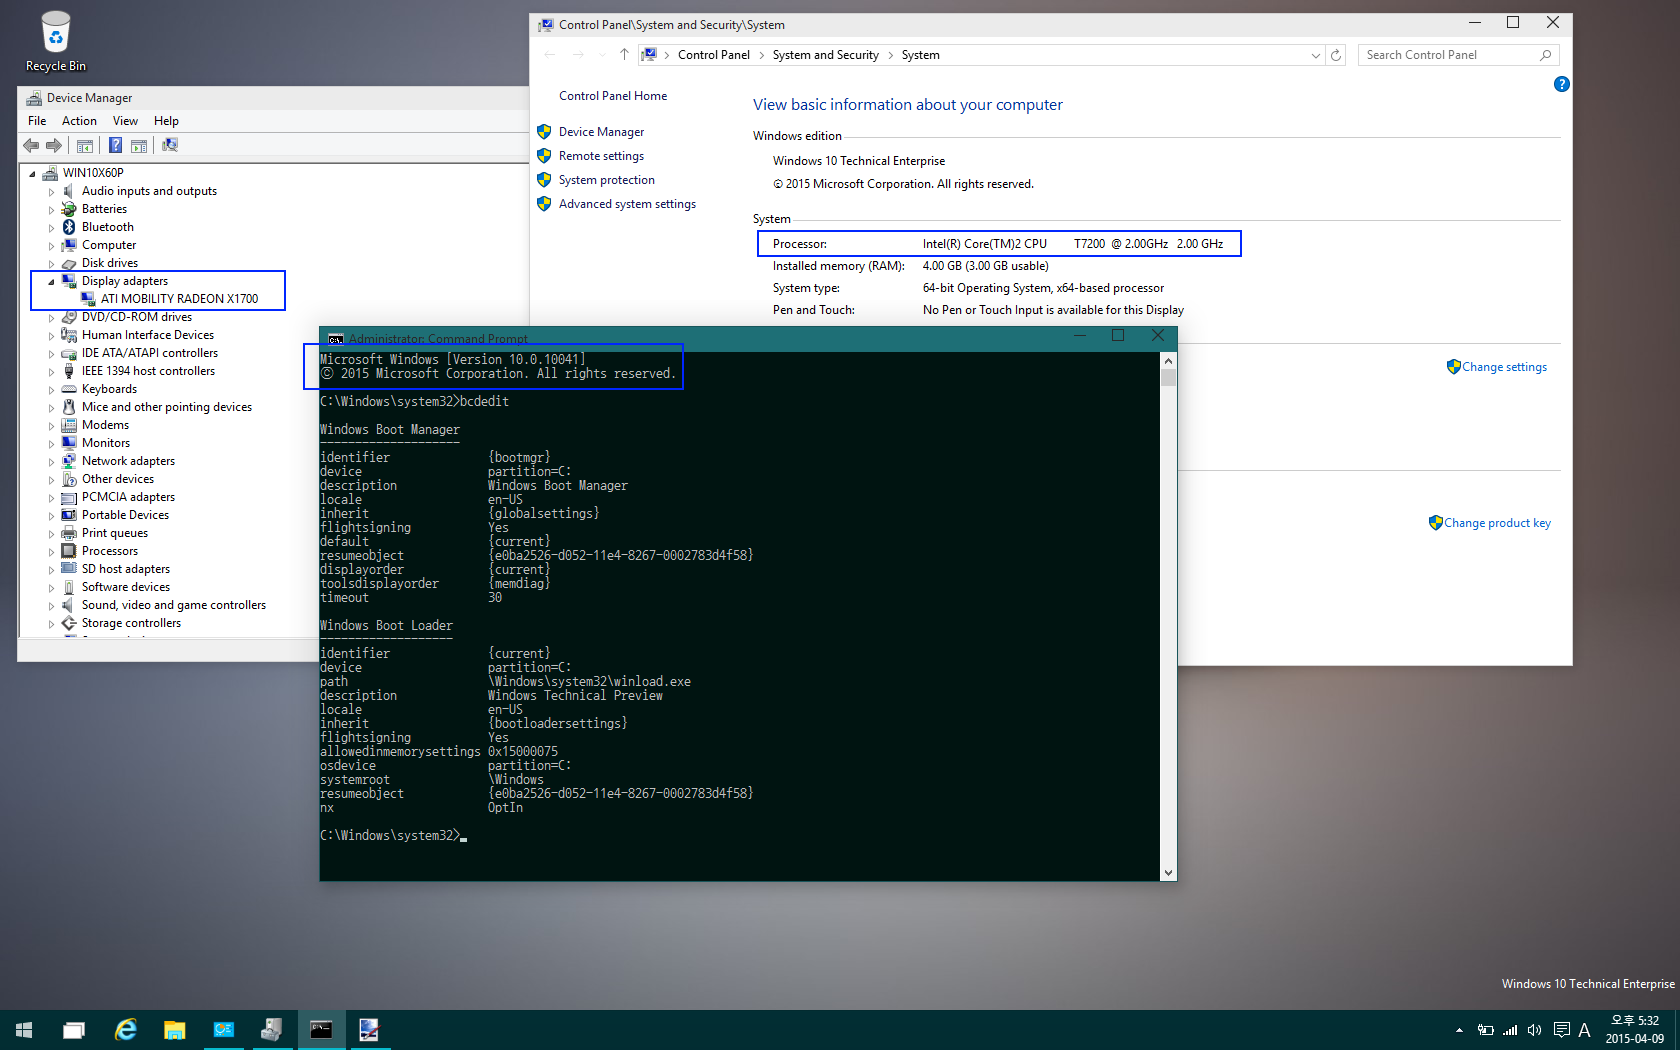
Task: Click the blue help question mark in System window
Action: (1561, 84)
